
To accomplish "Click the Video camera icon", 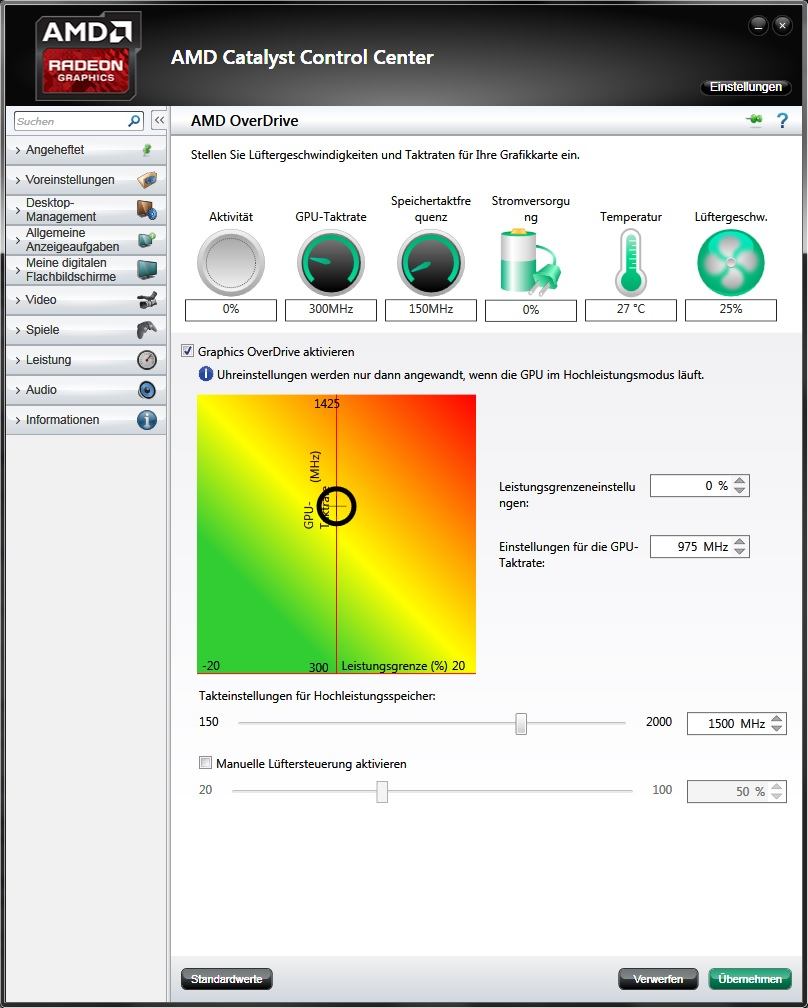I will [147, 300].
